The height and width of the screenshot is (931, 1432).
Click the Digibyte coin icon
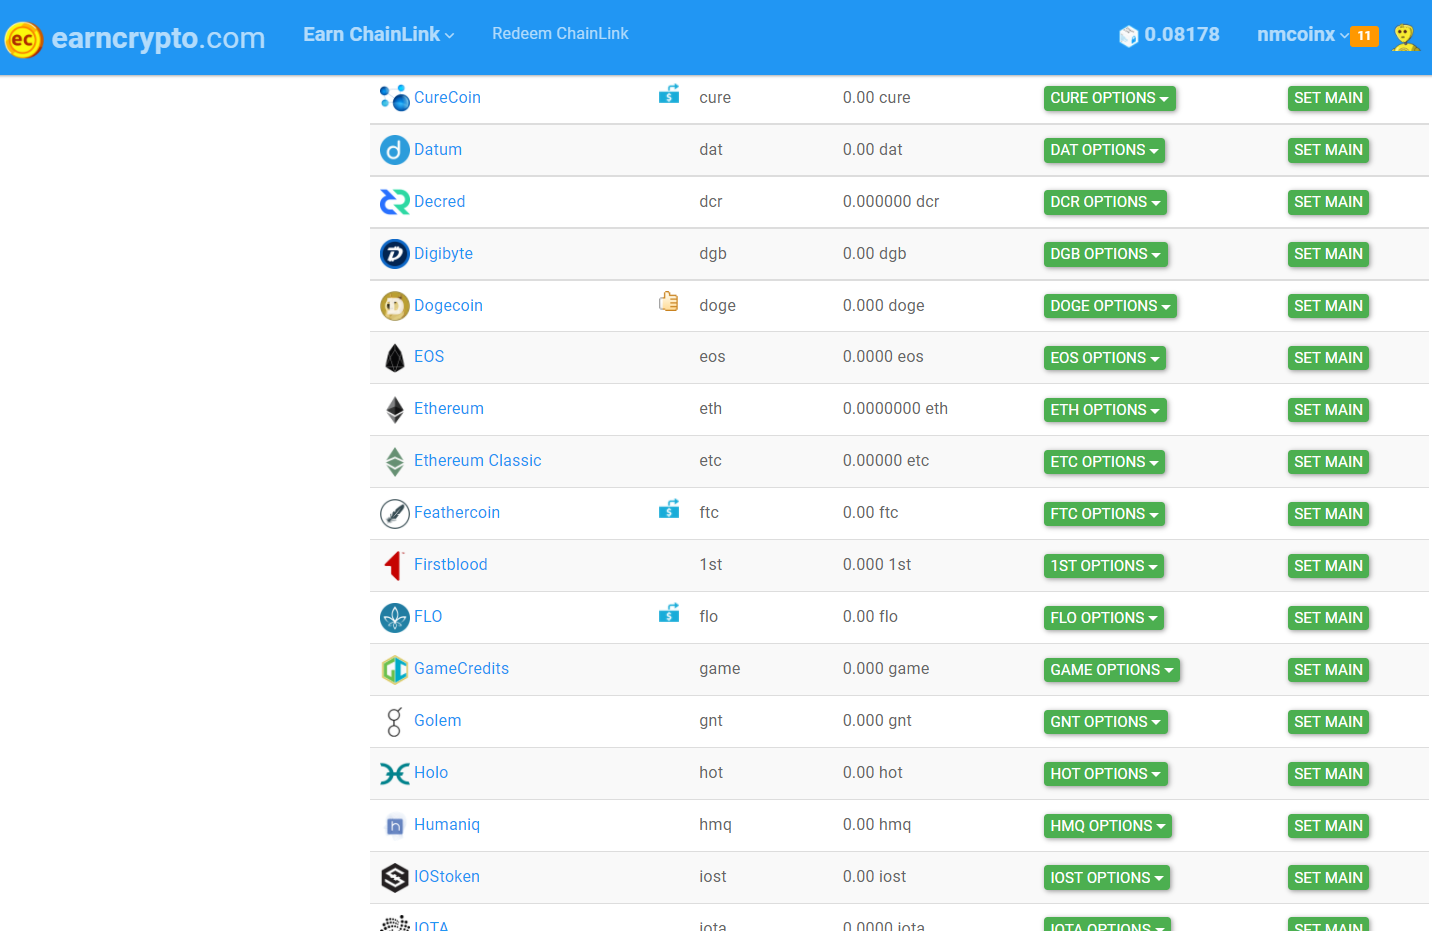tap(395, 254)
